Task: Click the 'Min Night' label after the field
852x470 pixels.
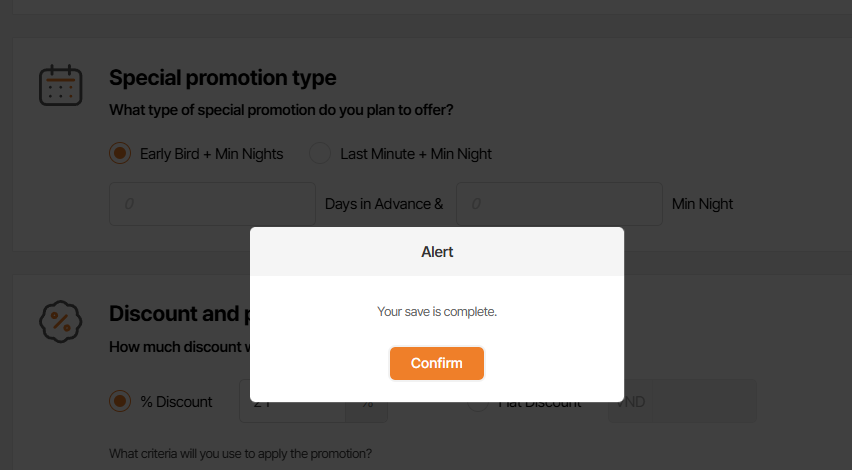Action: click(702, 204)
